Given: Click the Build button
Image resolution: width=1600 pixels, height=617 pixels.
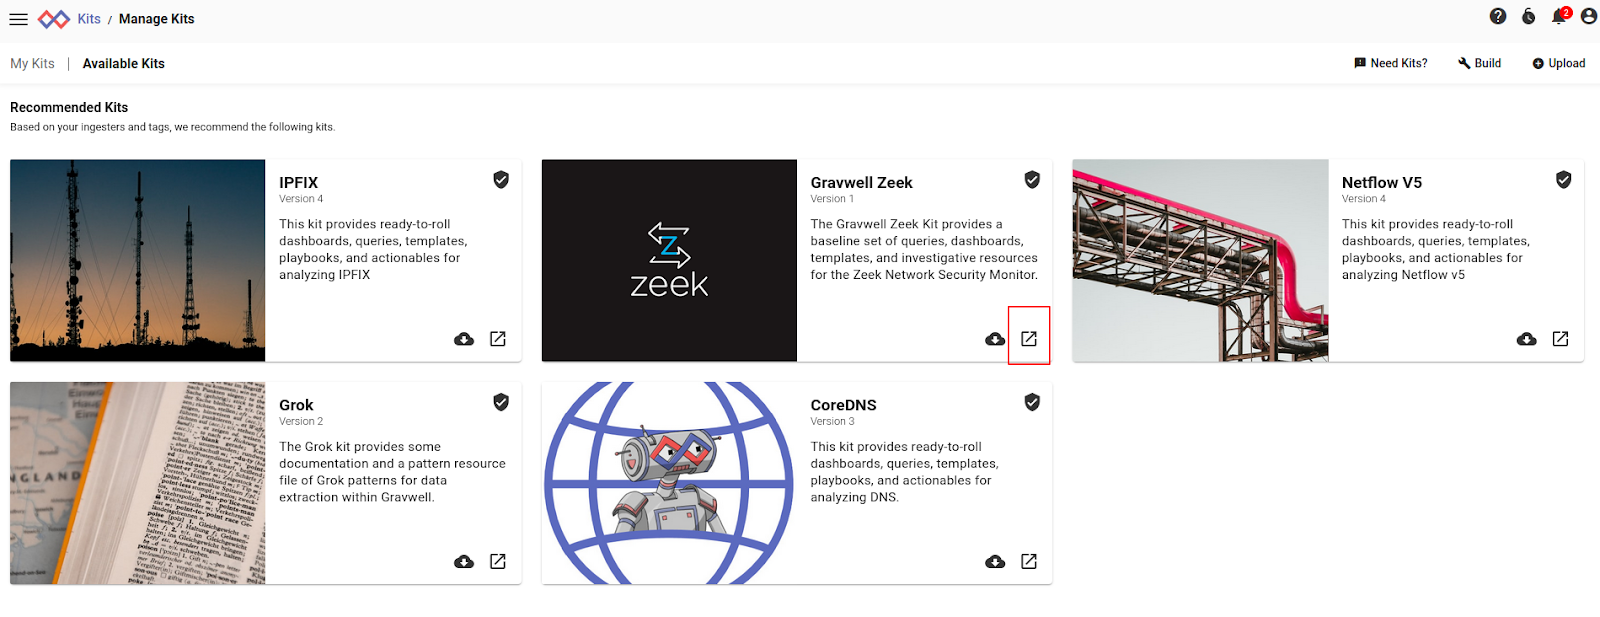Looking at the screenshot, I should coord(1479,63).
